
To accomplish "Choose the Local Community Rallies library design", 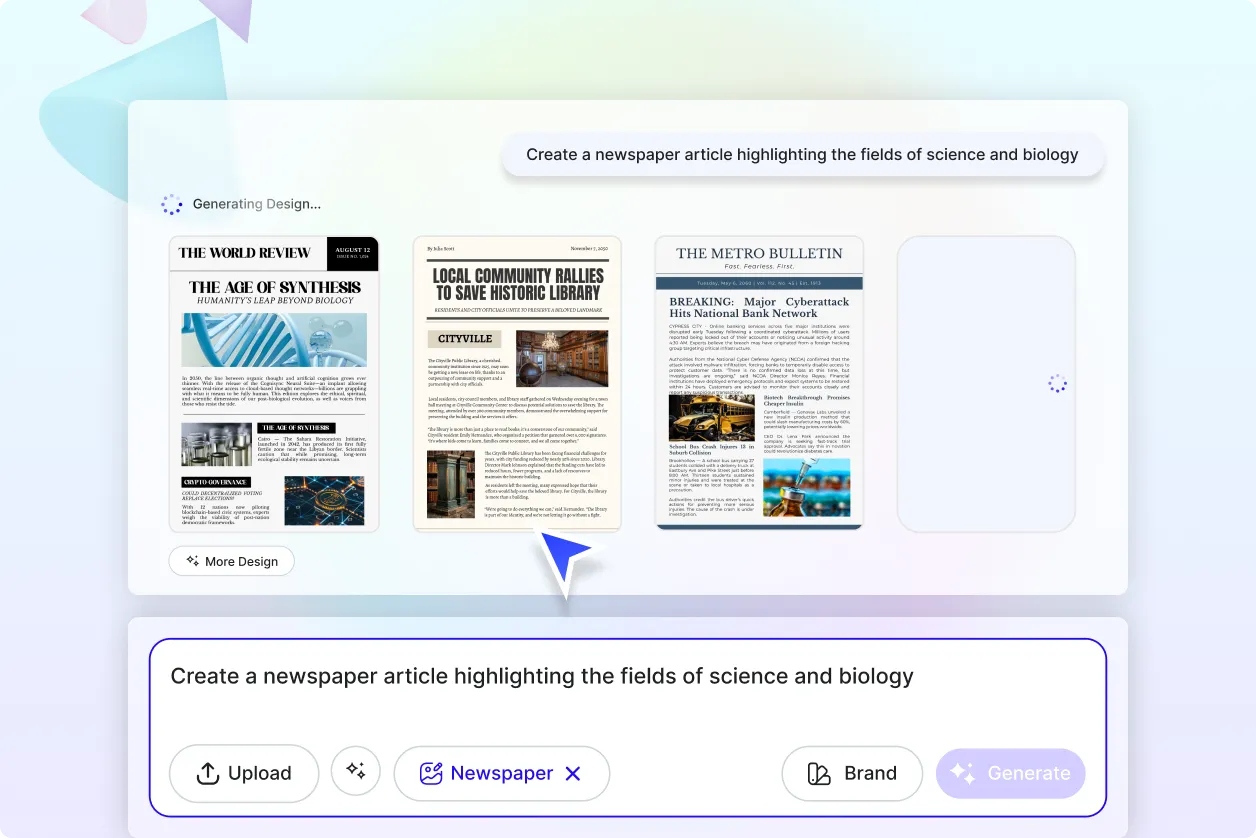I will point(517,384).
